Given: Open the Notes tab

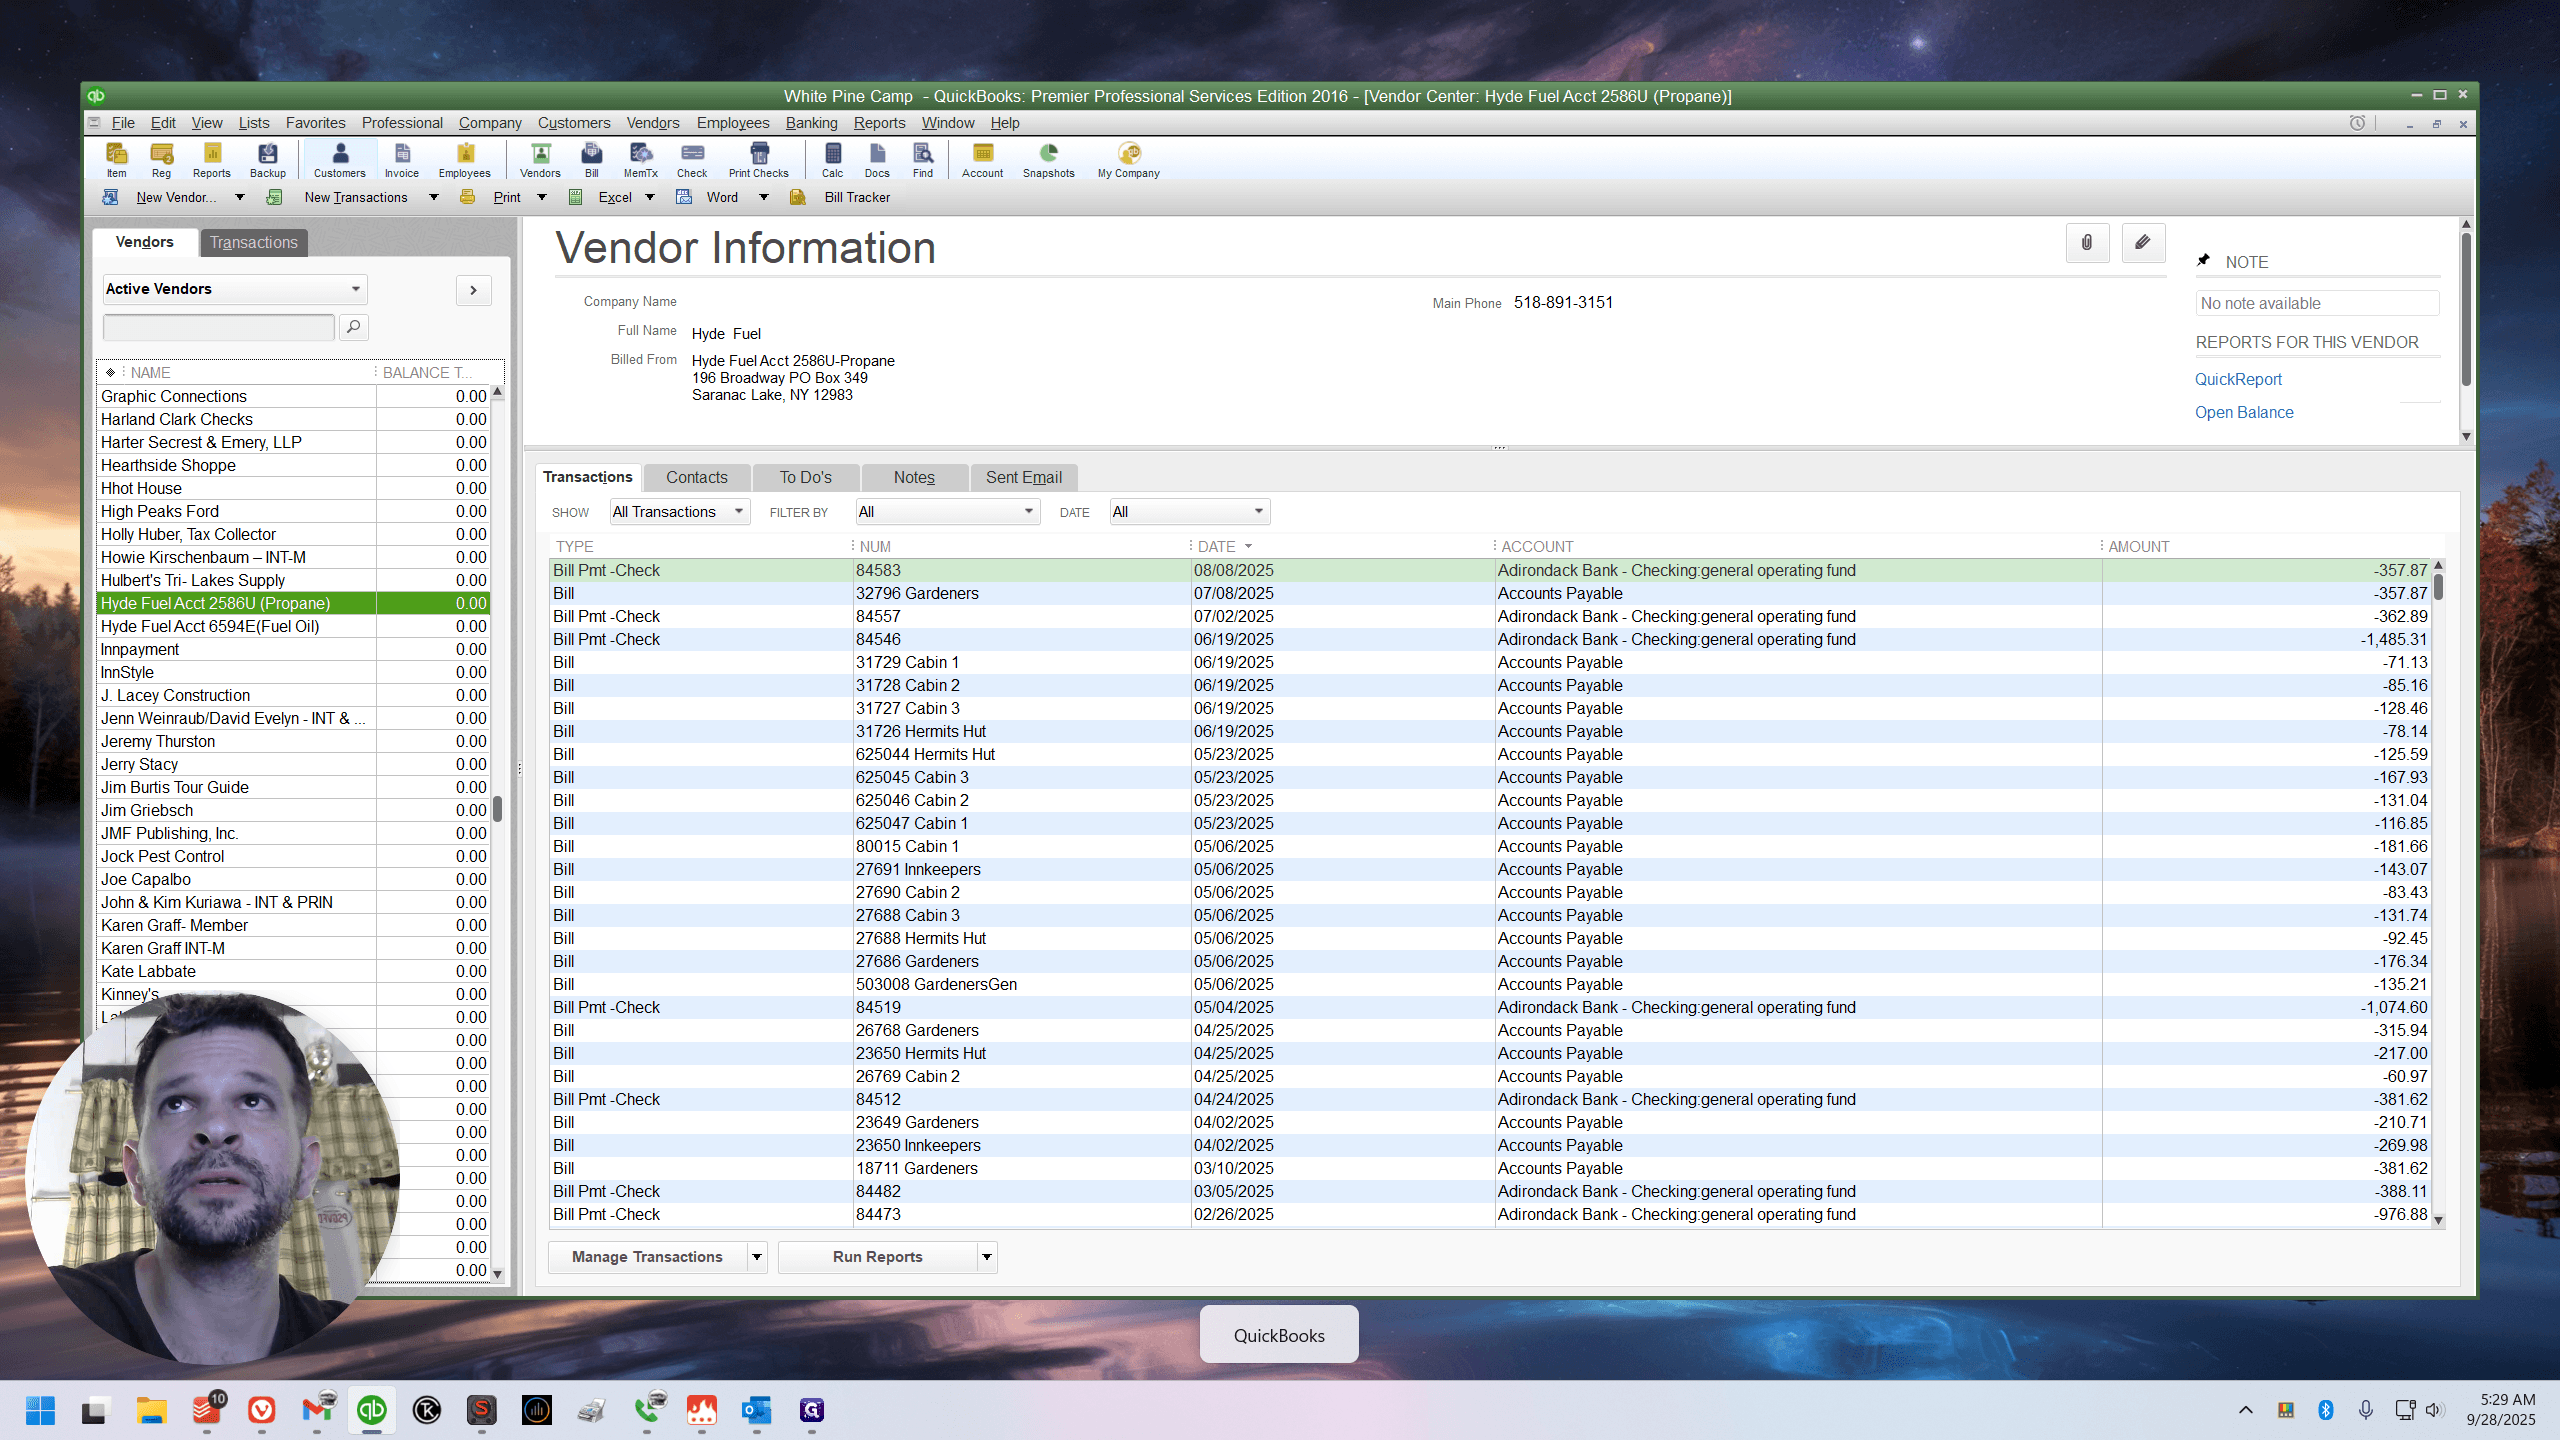Looking at the screenshot, I should point(914,478).
